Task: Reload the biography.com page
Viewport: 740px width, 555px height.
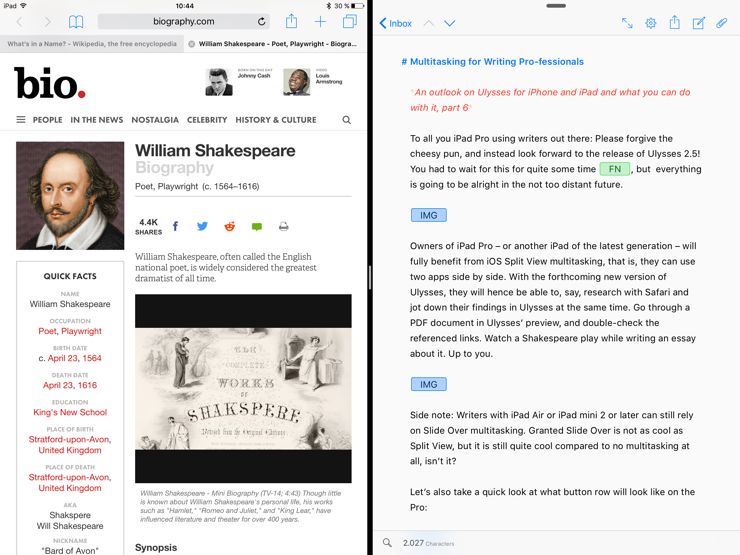Action: pyautogui.click(x=261, y=22)
